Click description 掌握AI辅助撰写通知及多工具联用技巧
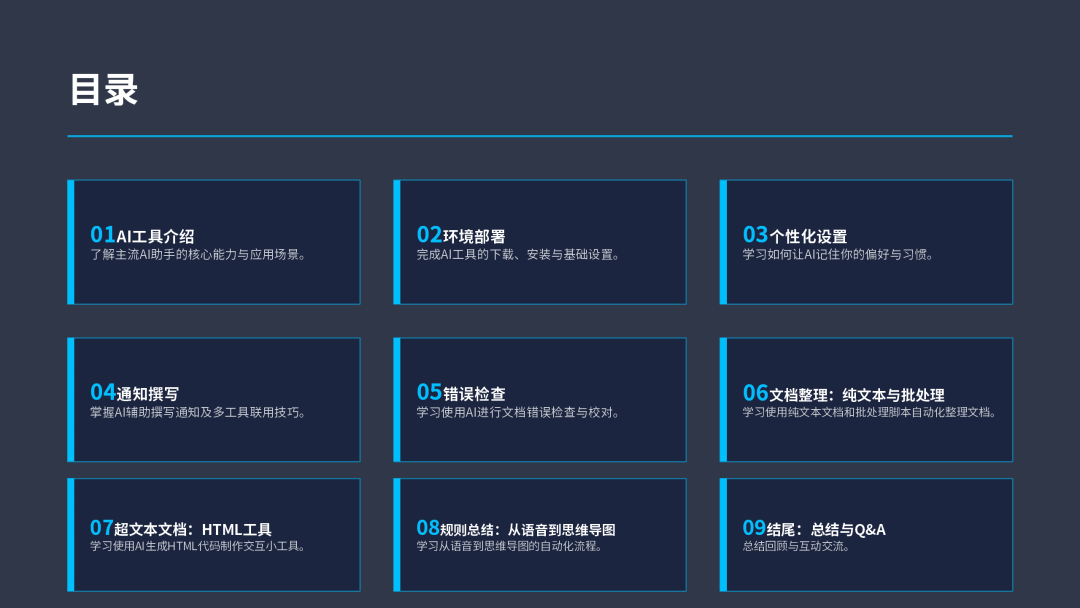The height and width of the screenshot is (608, 1080). pyautogui.click(x=198, y=412)
